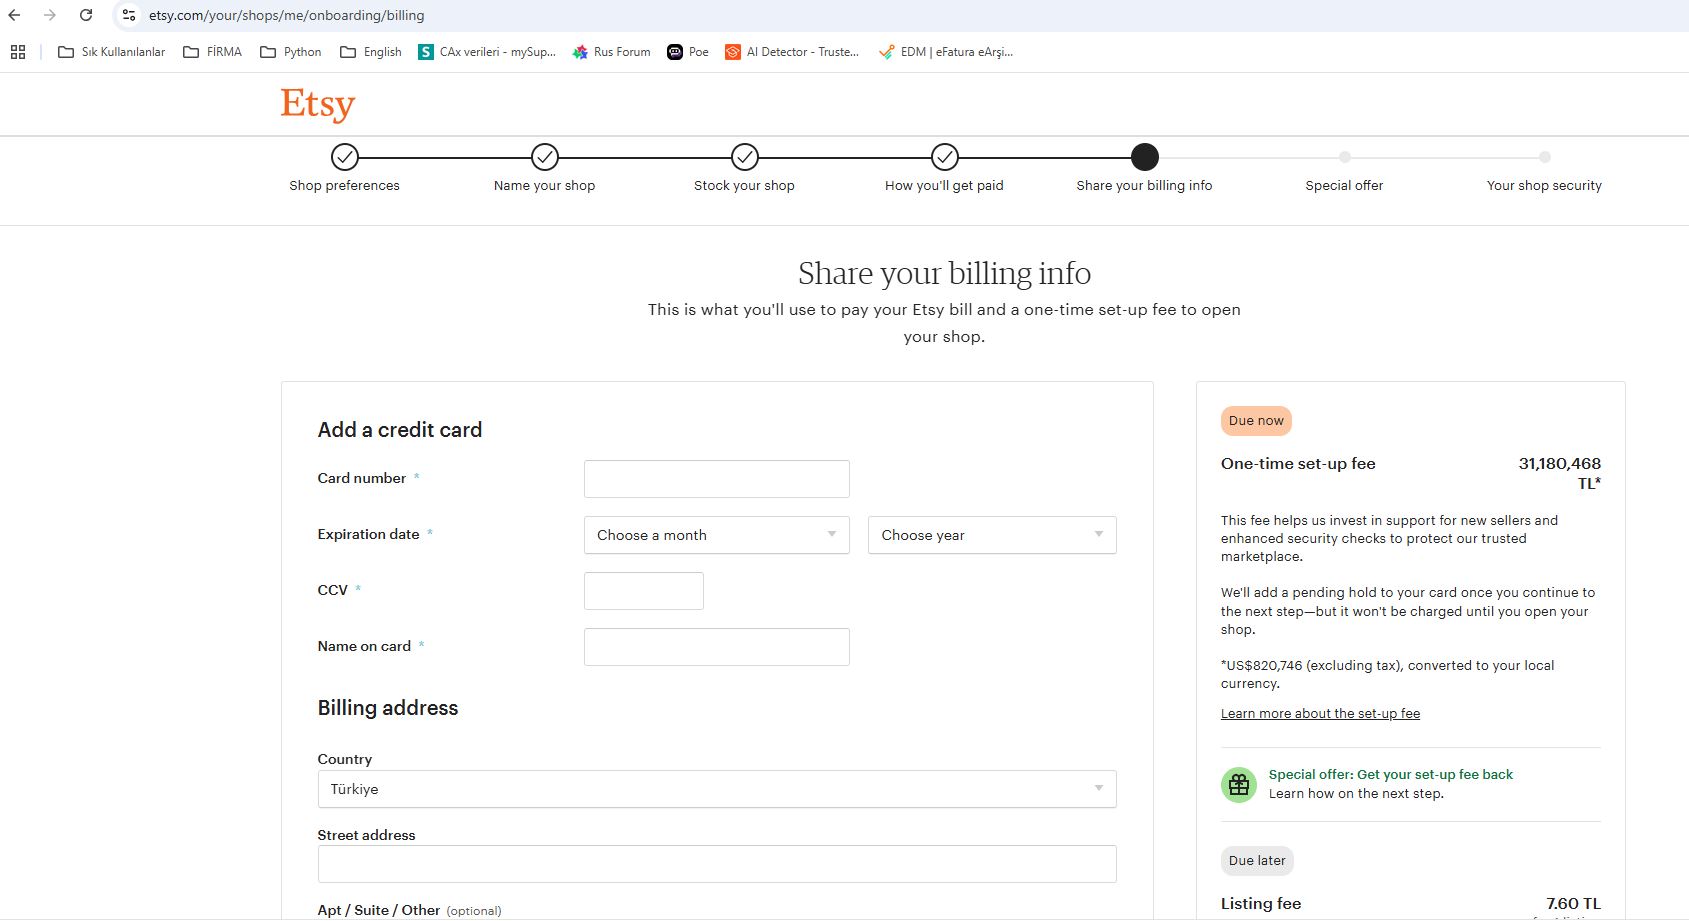The width and height of the screenshot is (1689, 921).
Task: Click the Share your billing info page heading
Action: (x=944, y=273)
